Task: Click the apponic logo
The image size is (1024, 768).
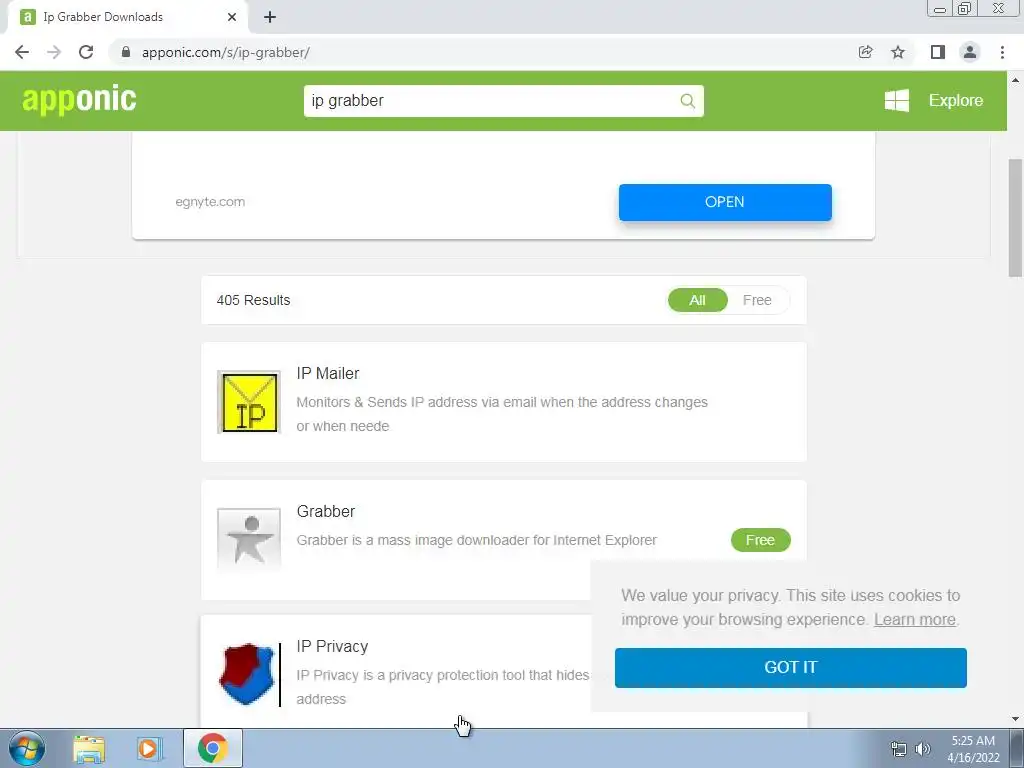Action: (x=79, y=100)
